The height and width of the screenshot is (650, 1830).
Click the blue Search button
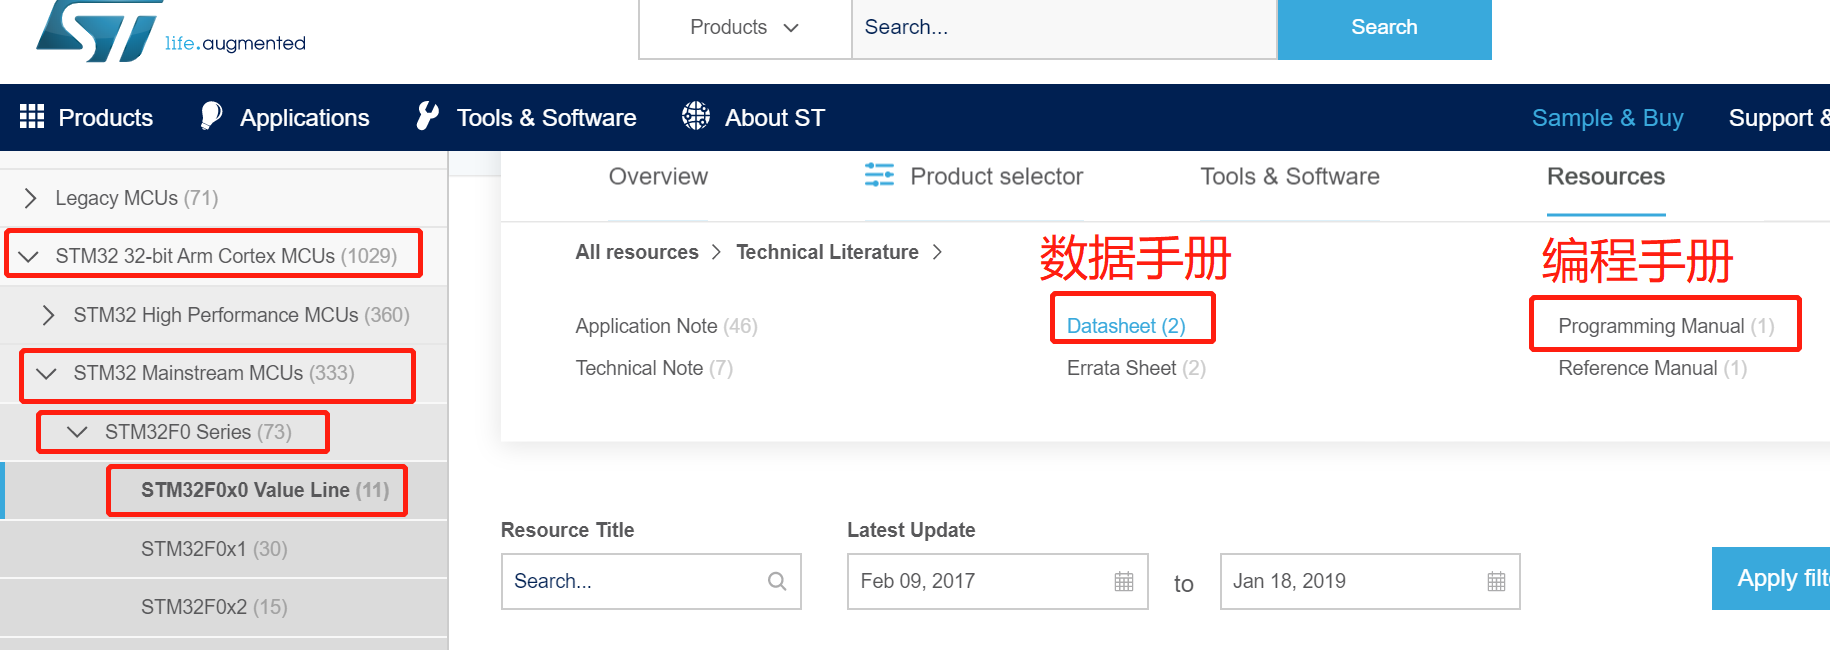[x=1384, y=29]
